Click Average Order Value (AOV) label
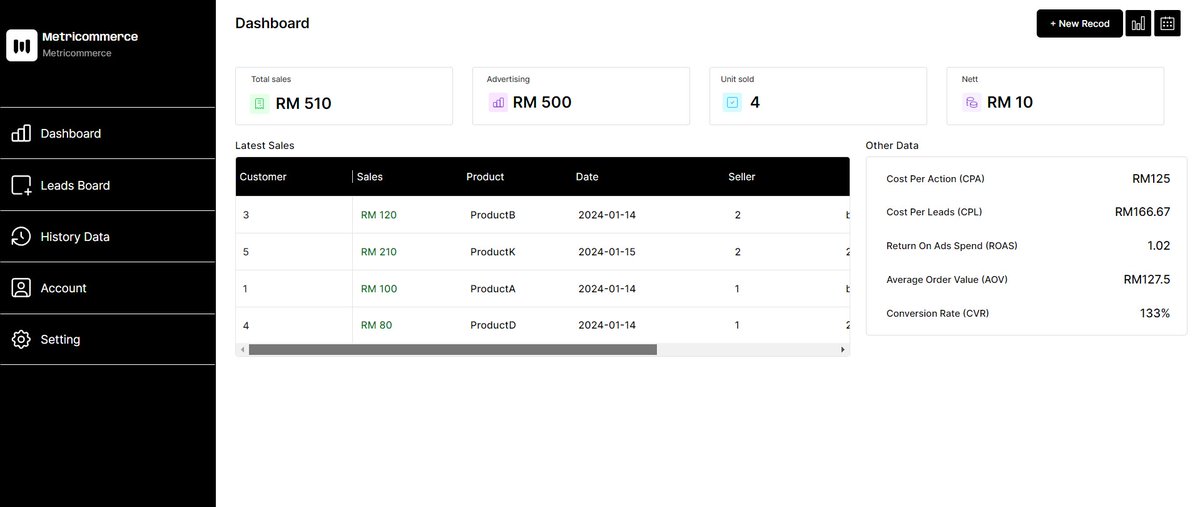Screen dimensions: 1200x507 (947, 280)
